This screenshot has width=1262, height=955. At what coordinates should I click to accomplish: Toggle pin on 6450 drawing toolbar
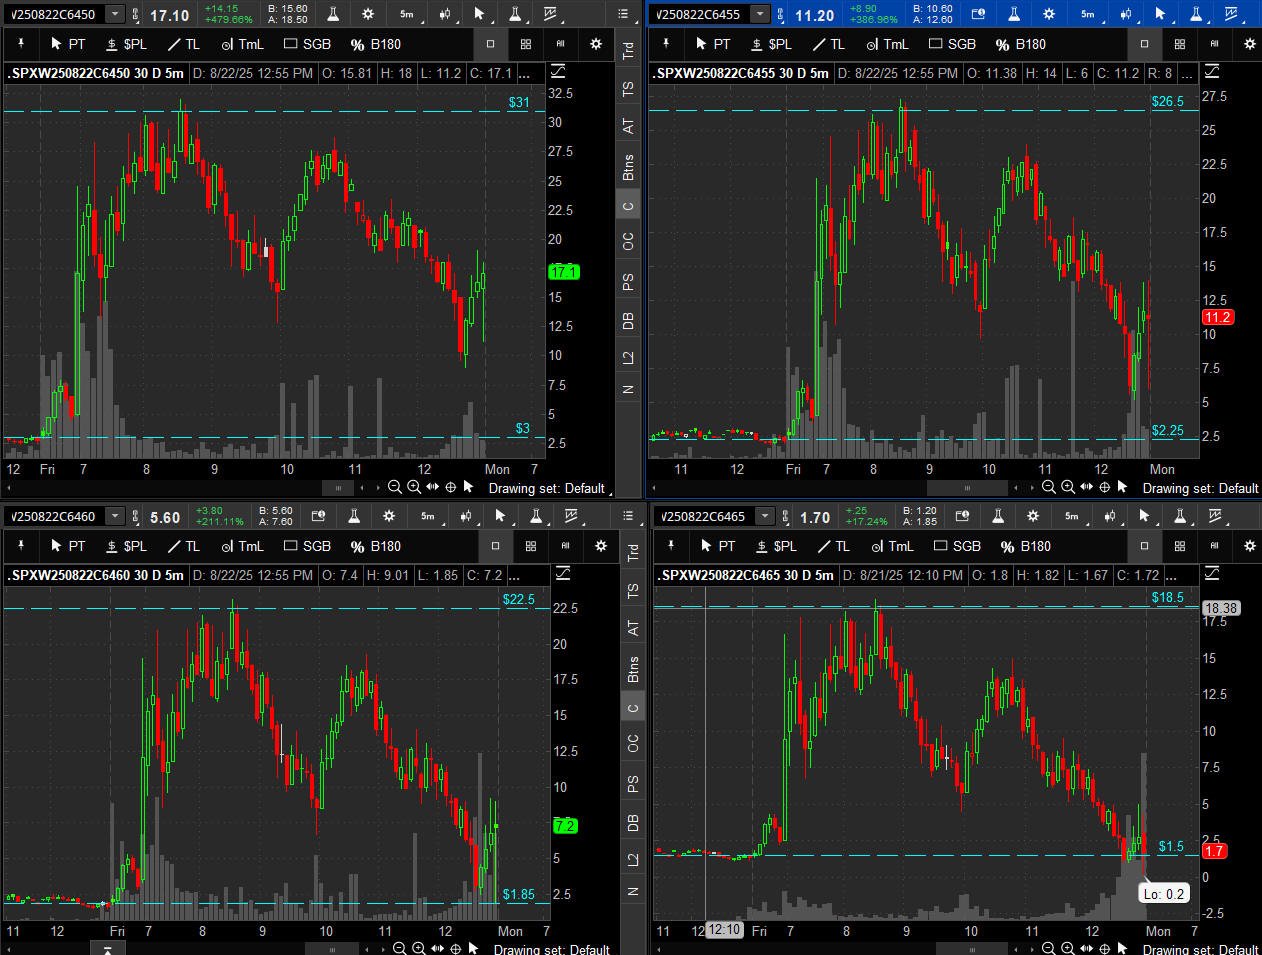tap(21, 44)
